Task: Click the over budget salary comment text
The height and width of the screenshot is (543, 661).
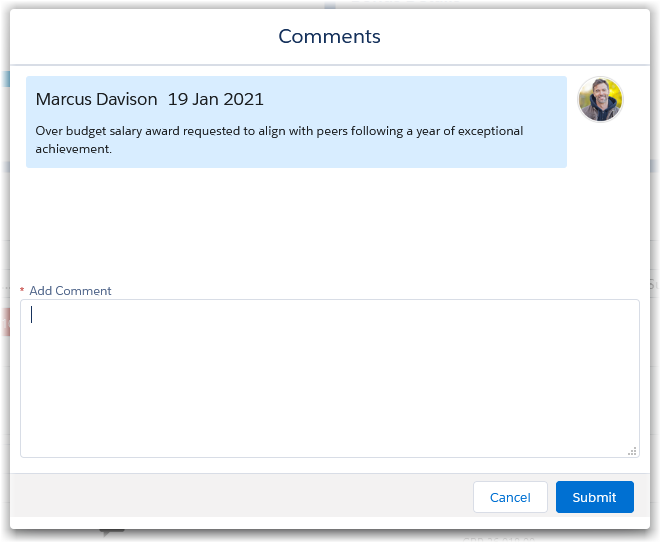Action: [x=279, y=131]
